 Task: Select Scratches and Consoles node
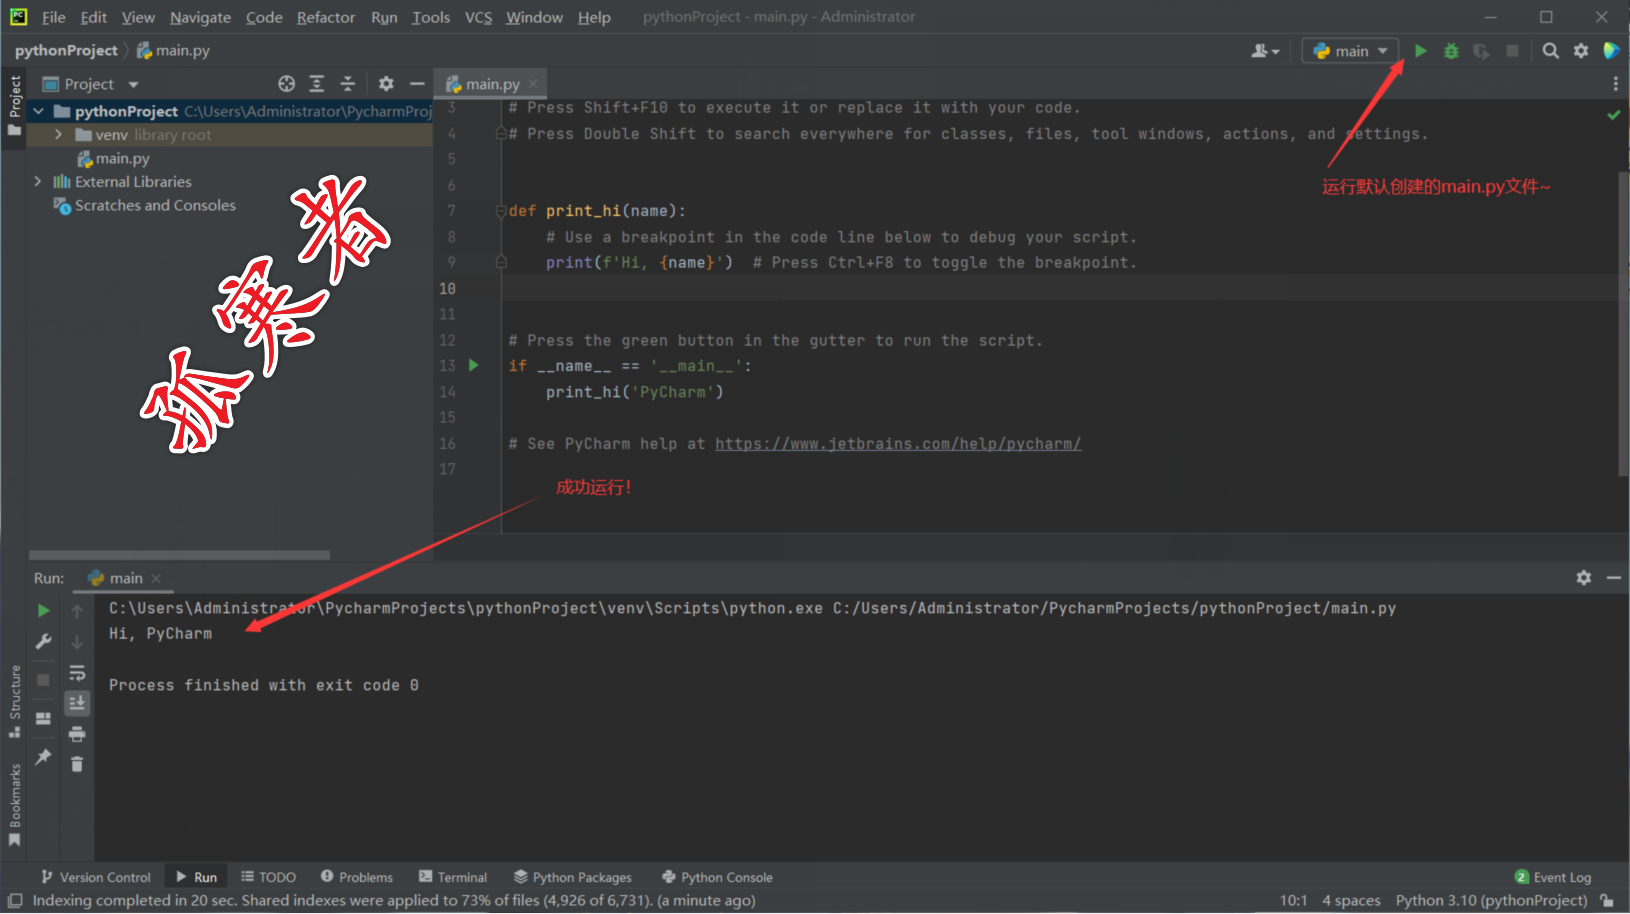145,205
